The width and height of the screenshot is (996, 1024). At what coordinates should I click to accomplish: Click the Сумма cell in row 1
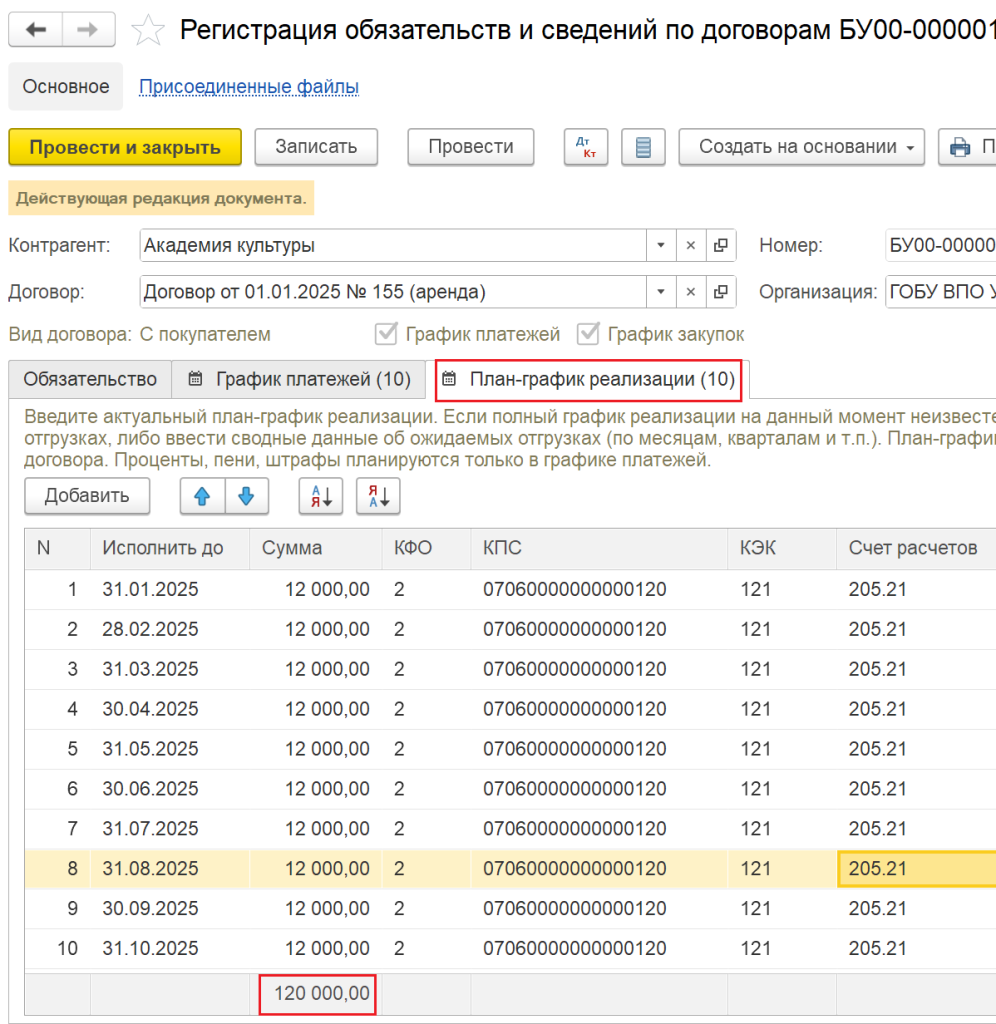point(316,590)
